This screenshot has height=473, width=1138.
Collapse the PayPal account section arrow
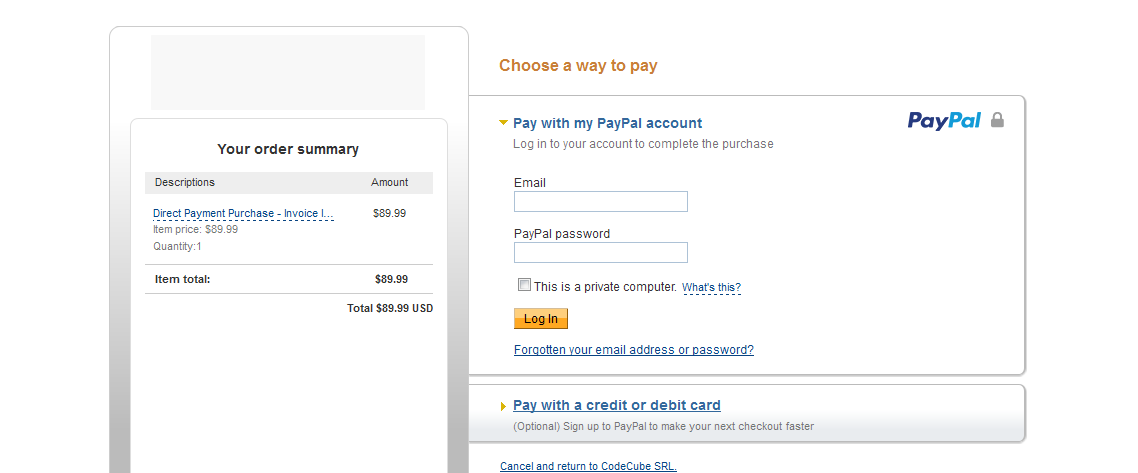[504, 123]
